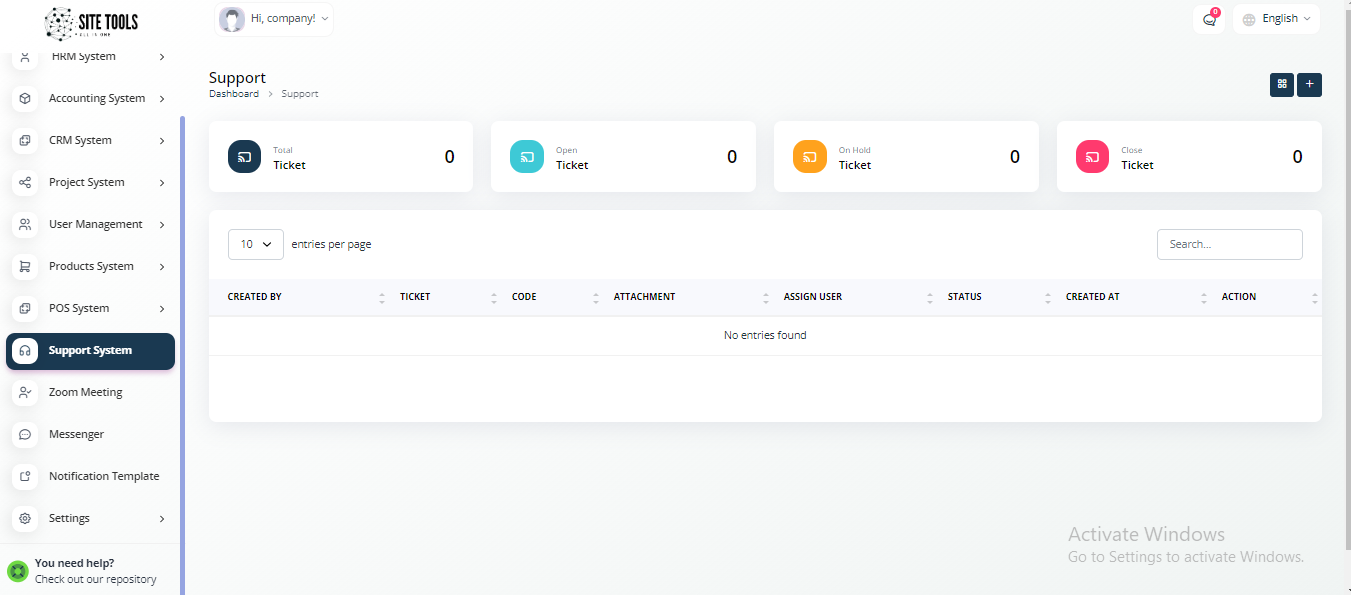This screenshot has height=595, width=1351.
Task: Click the Total Ticket card icon
Action: click(x=244, y=157)
